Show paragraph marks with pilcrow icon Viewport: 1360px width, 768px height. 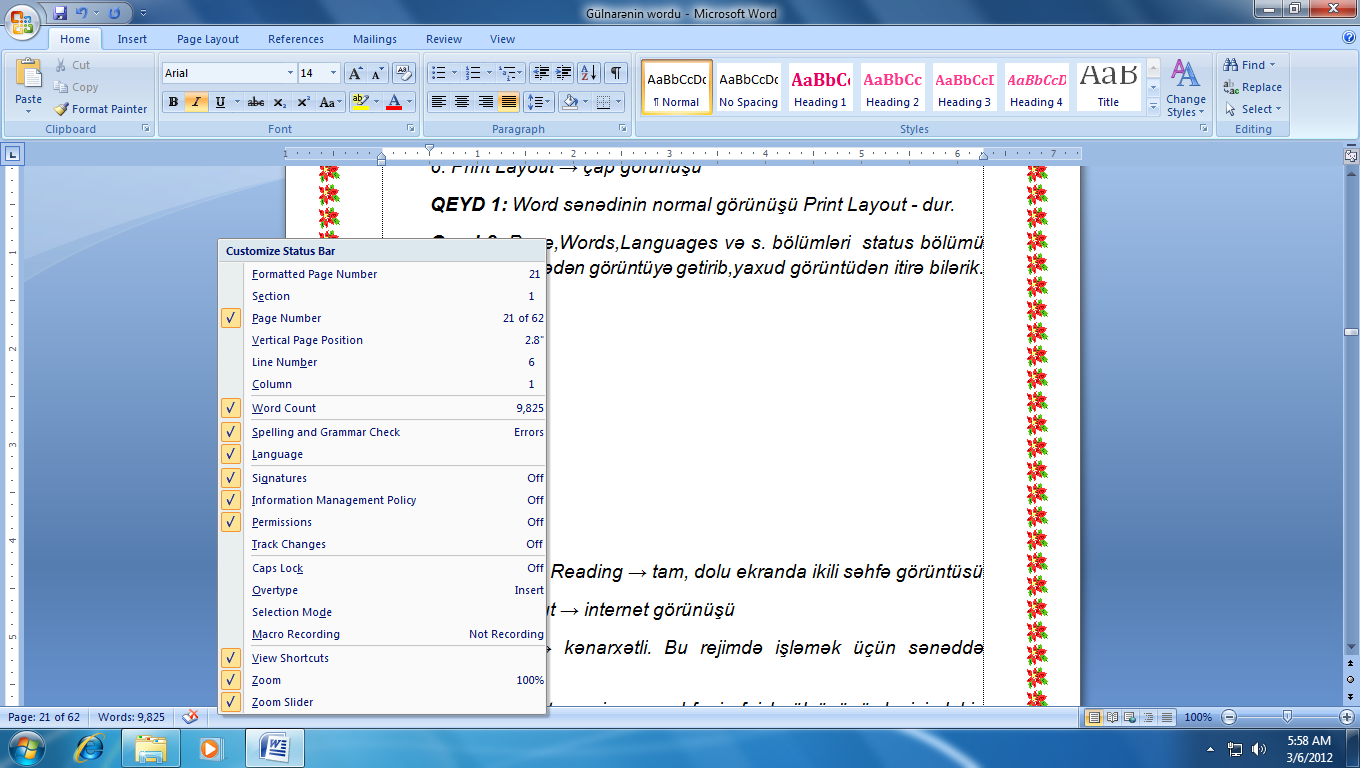pyautogui.click(x=616, y=73)
